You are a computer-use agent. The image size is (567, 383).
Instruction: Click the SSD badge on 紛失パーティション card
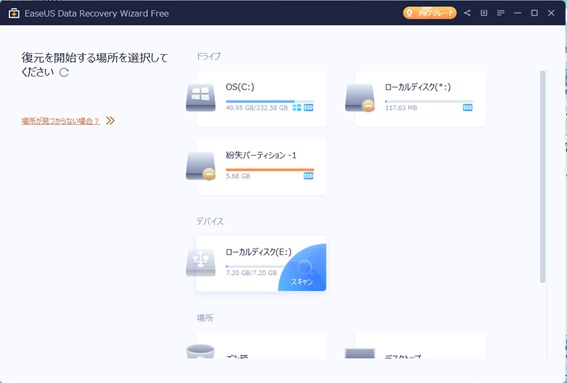[308, 176]
